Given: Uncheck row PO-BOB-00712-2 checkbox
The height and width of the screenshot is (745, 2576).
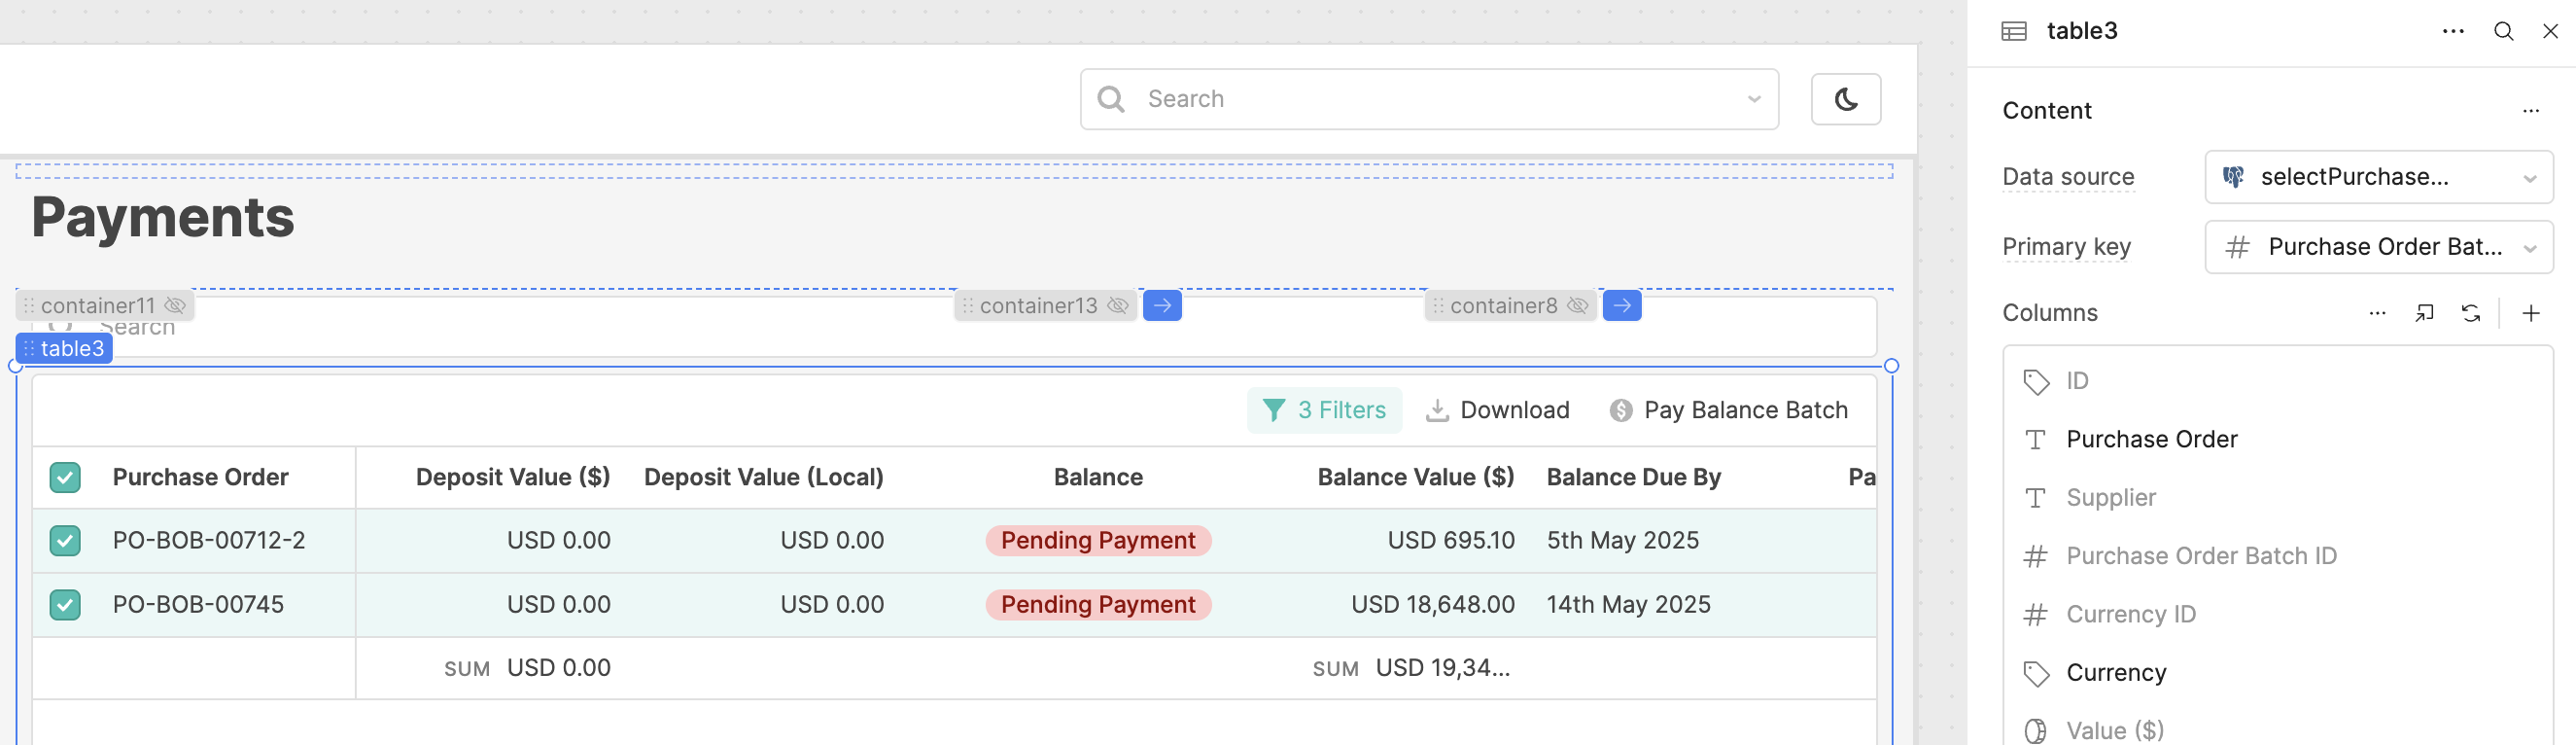Looking at the screenshot, I should [65, 541].
